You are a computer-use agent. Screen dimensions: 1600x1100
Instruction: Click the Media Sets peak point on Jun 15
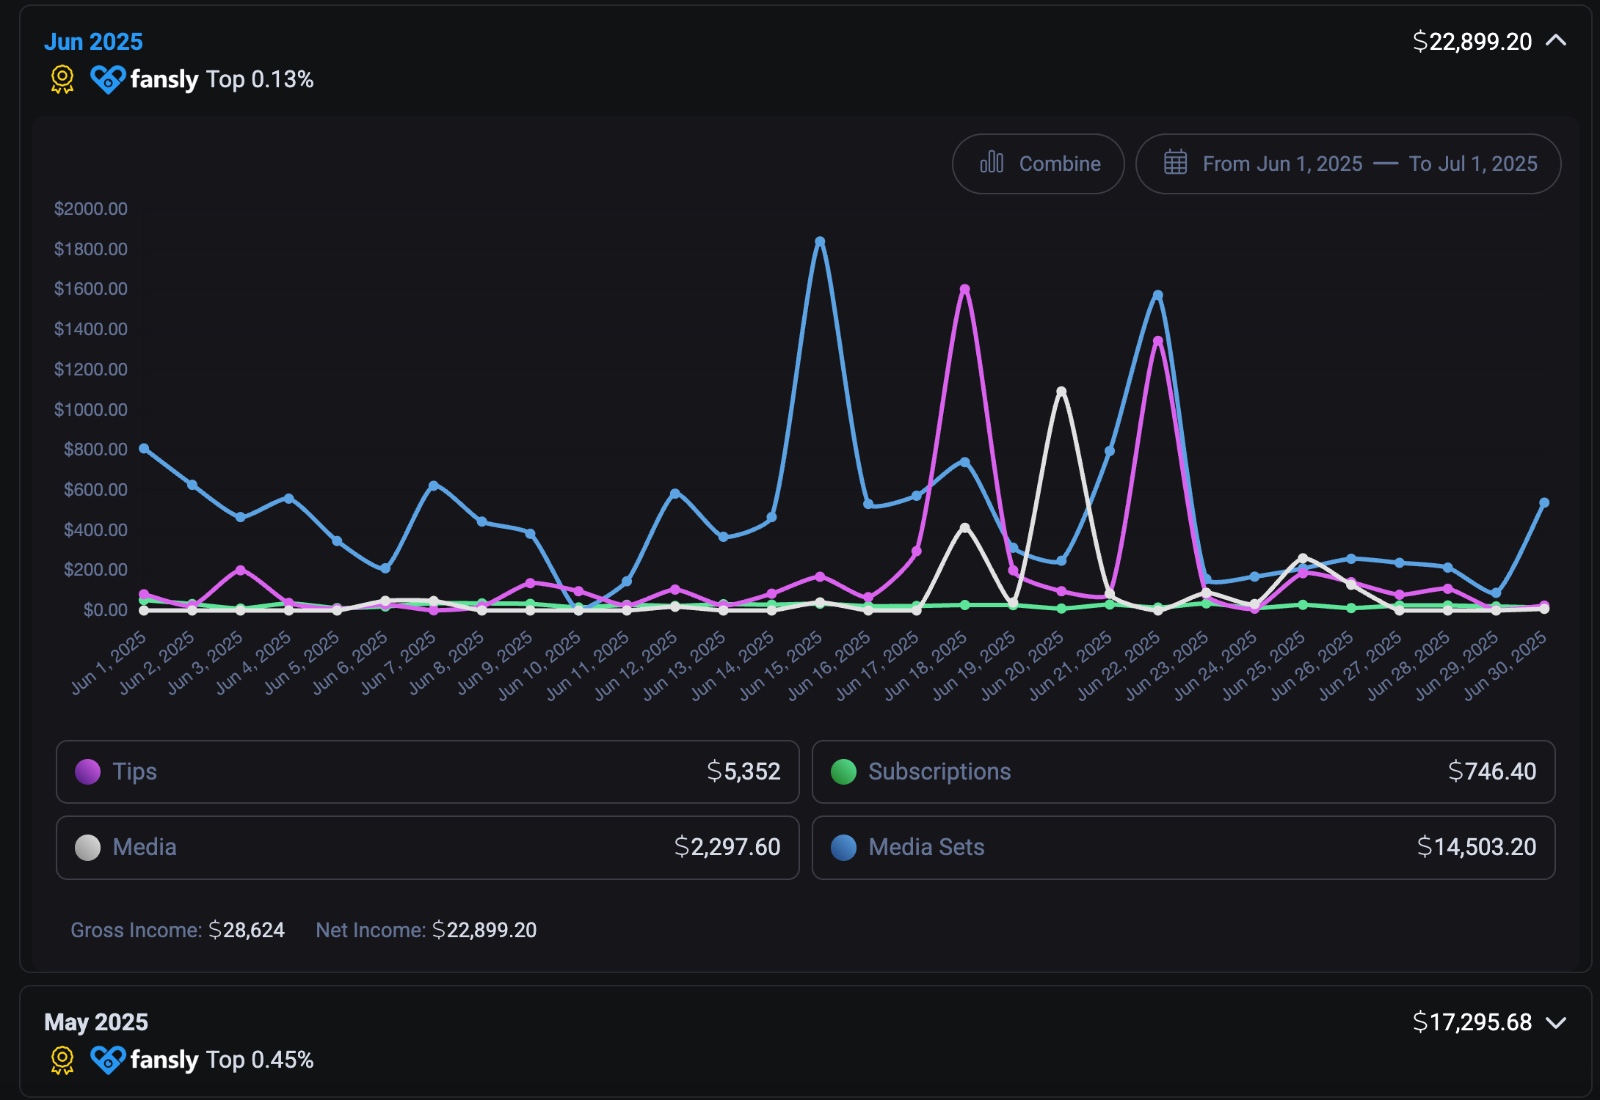(x=820, y=241)
